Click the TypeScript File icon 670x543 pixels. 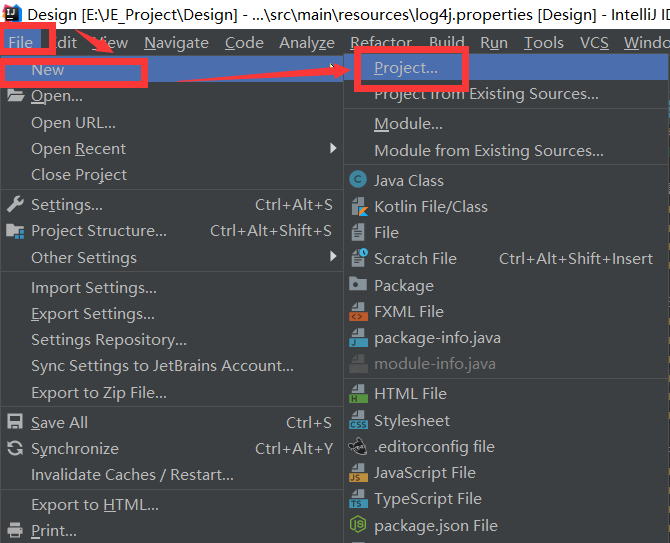[357, 499]
